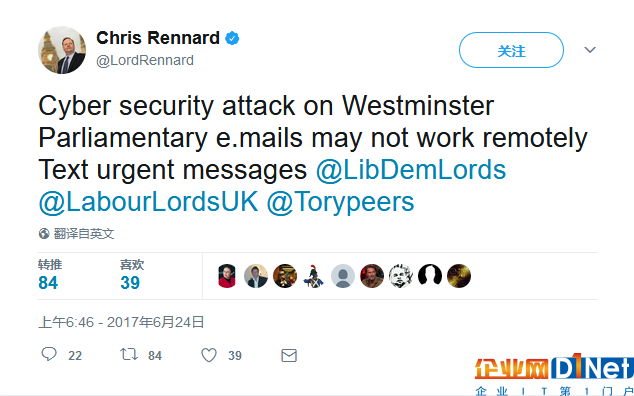Viewport: 634px width, 396px height.
Task: Open the default grey silhouette liker avatar
Action: (343, 276)
